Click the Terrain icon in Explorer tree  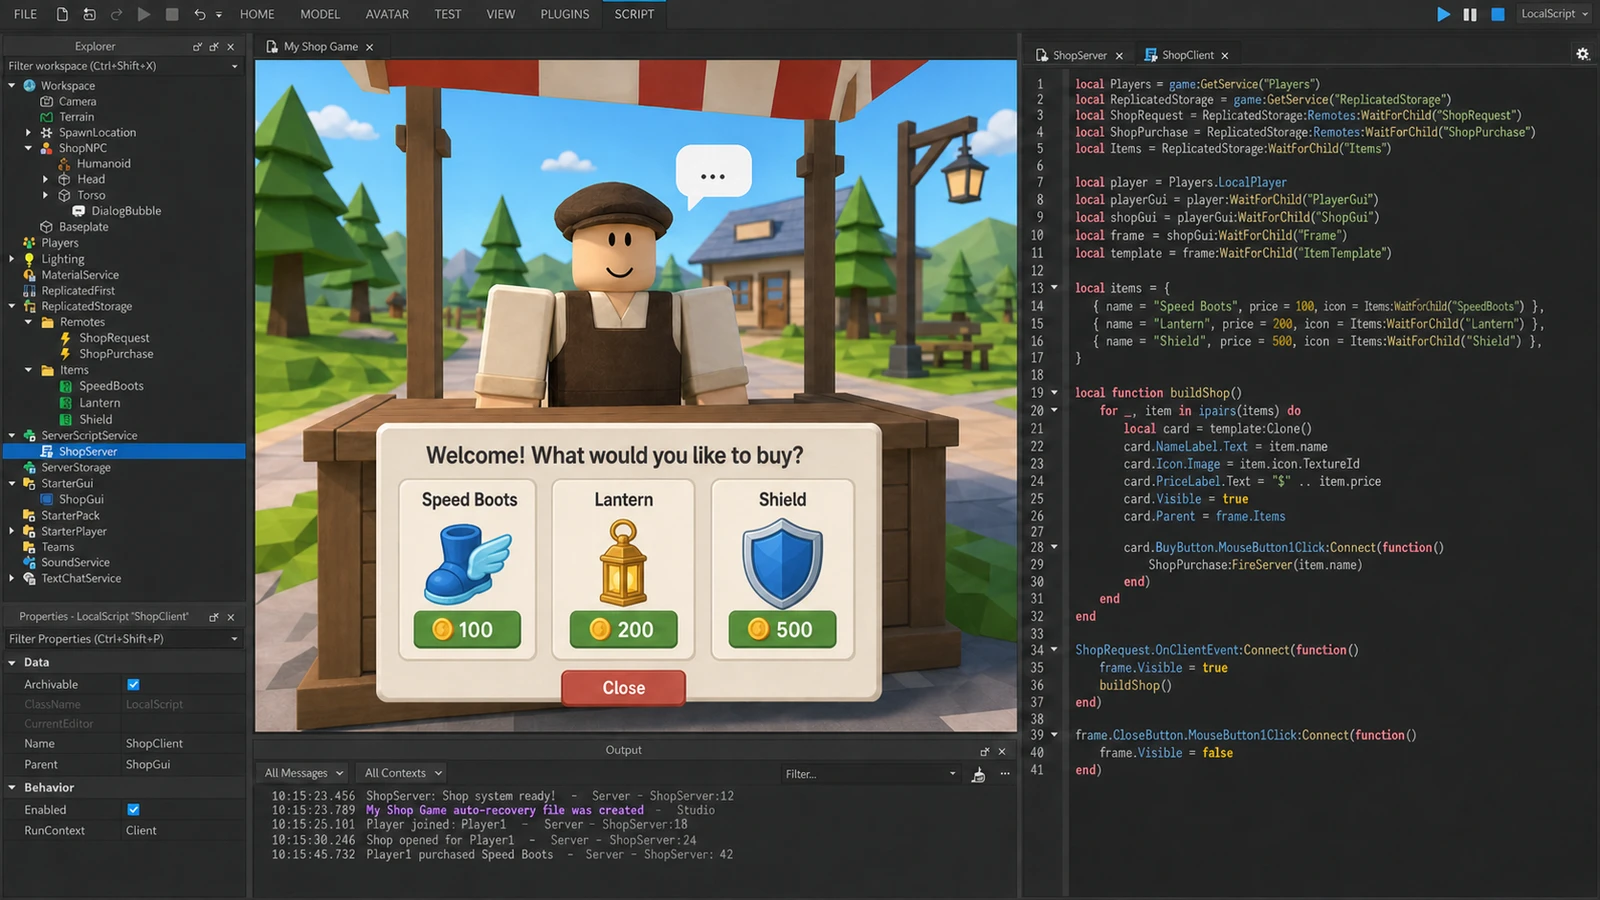coord(47,117)
